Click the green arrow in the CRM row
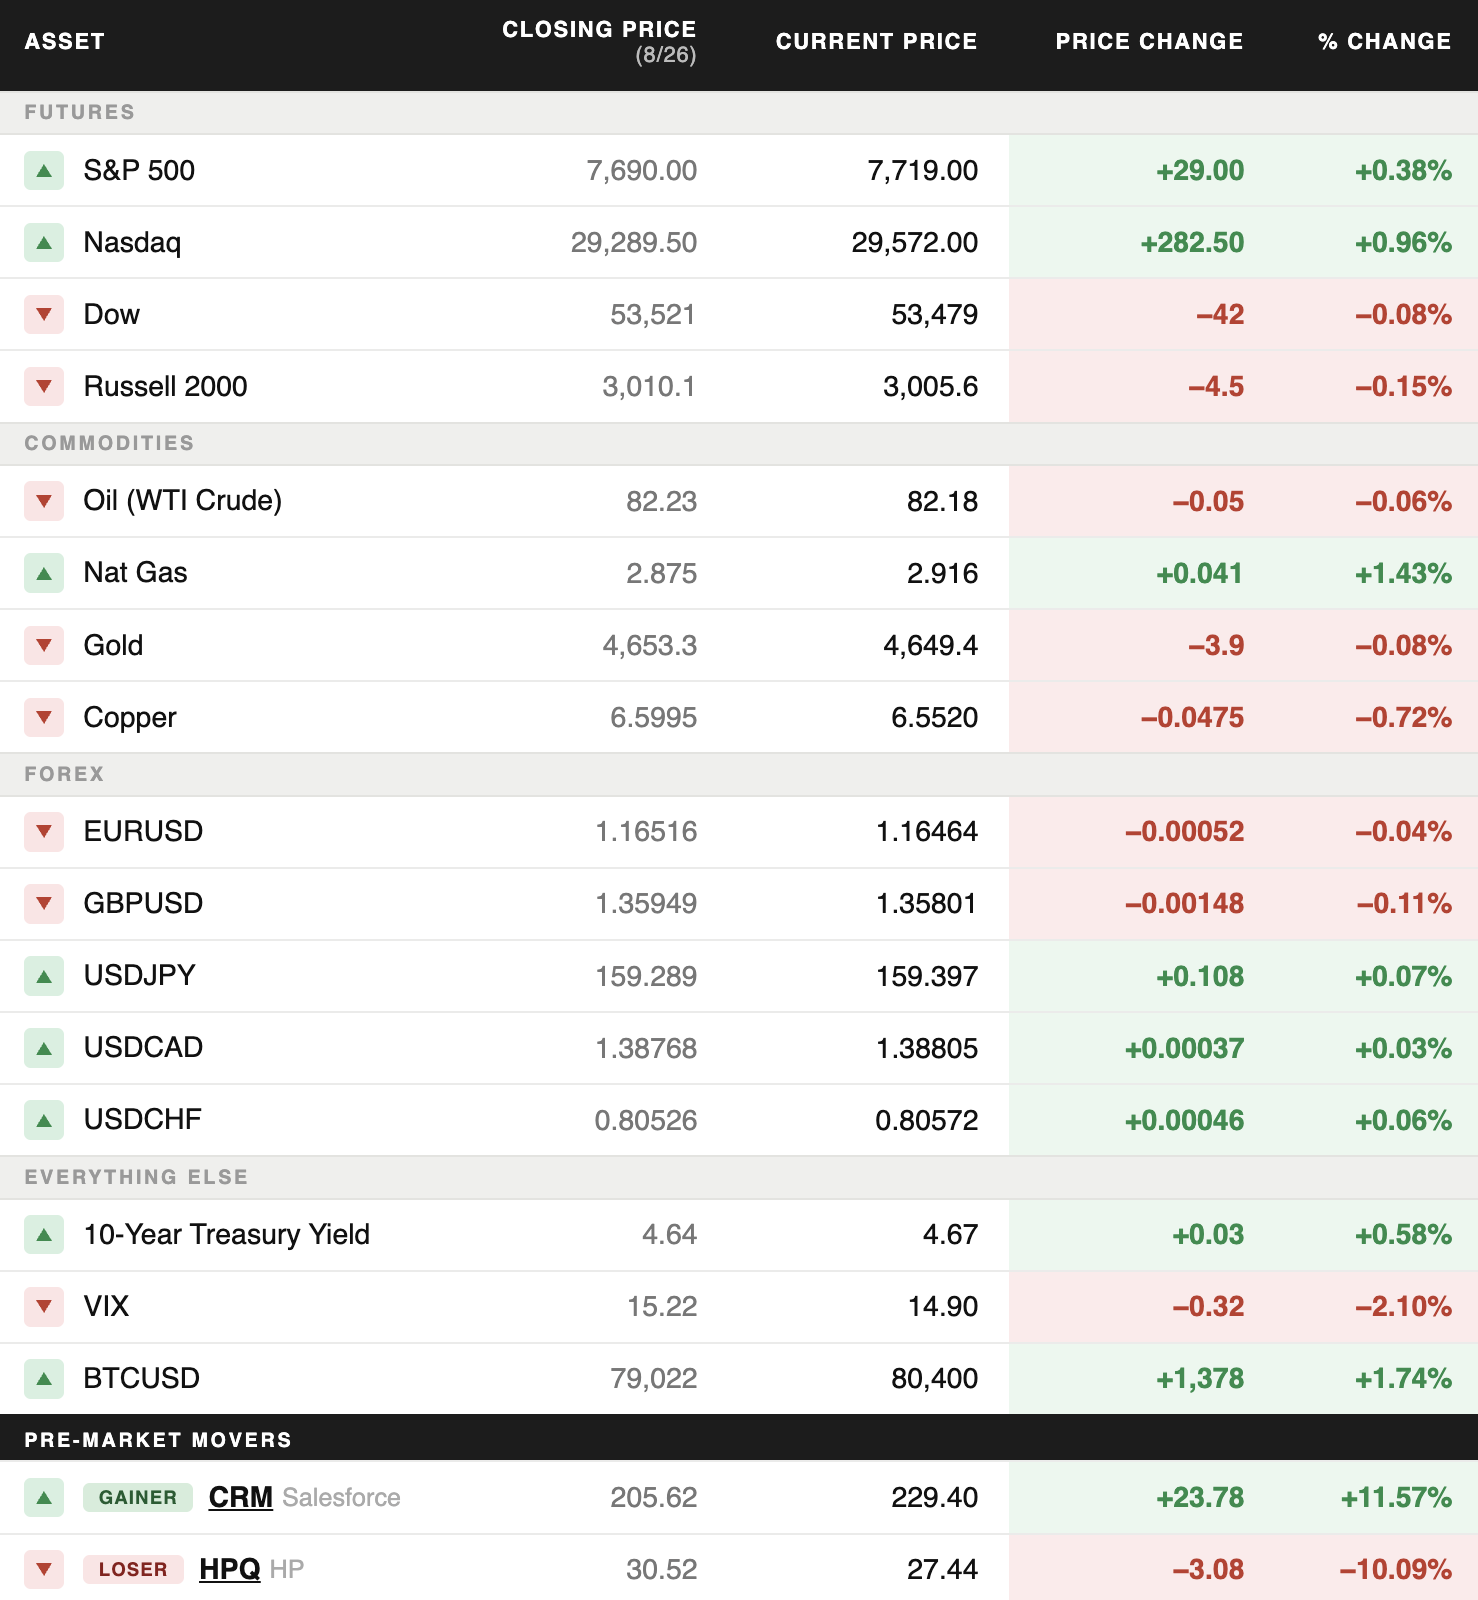Viewport: 1478px width, 1600px height. coord(44,1498)
